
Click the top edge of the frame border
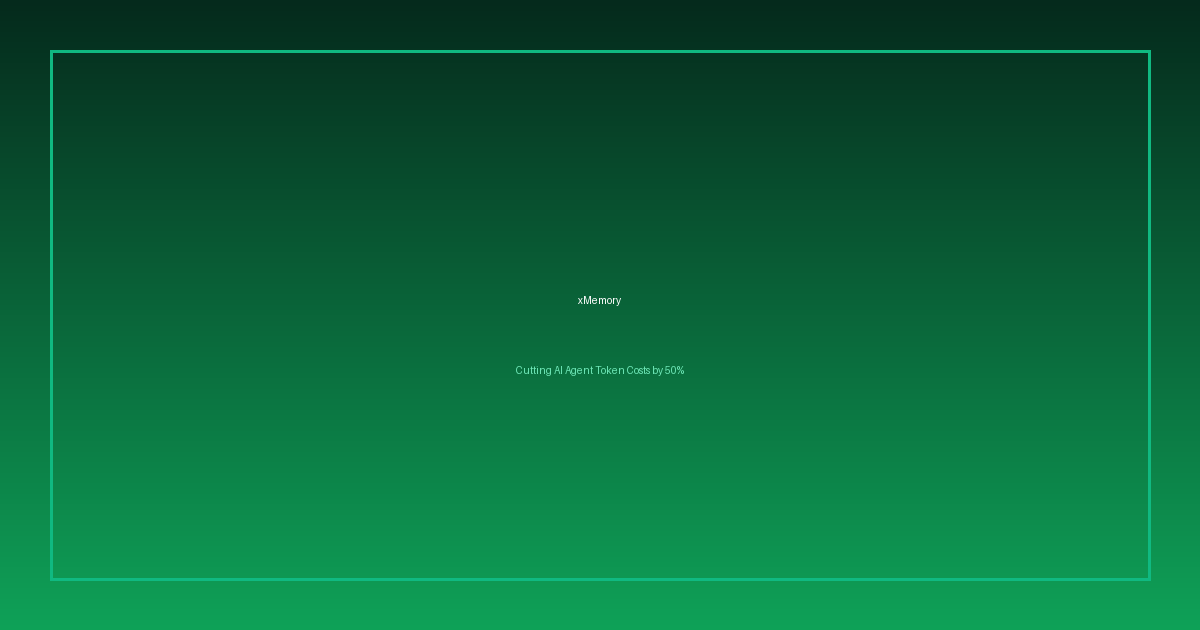coord(600,51)
